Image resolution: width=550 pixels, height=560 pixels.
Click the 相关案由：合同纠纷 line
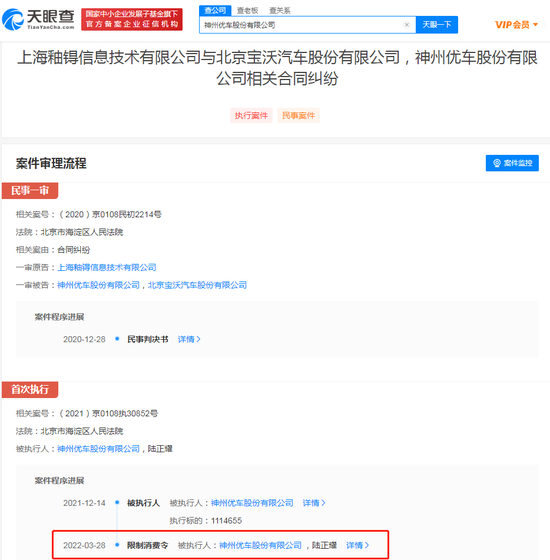point(53,250)
